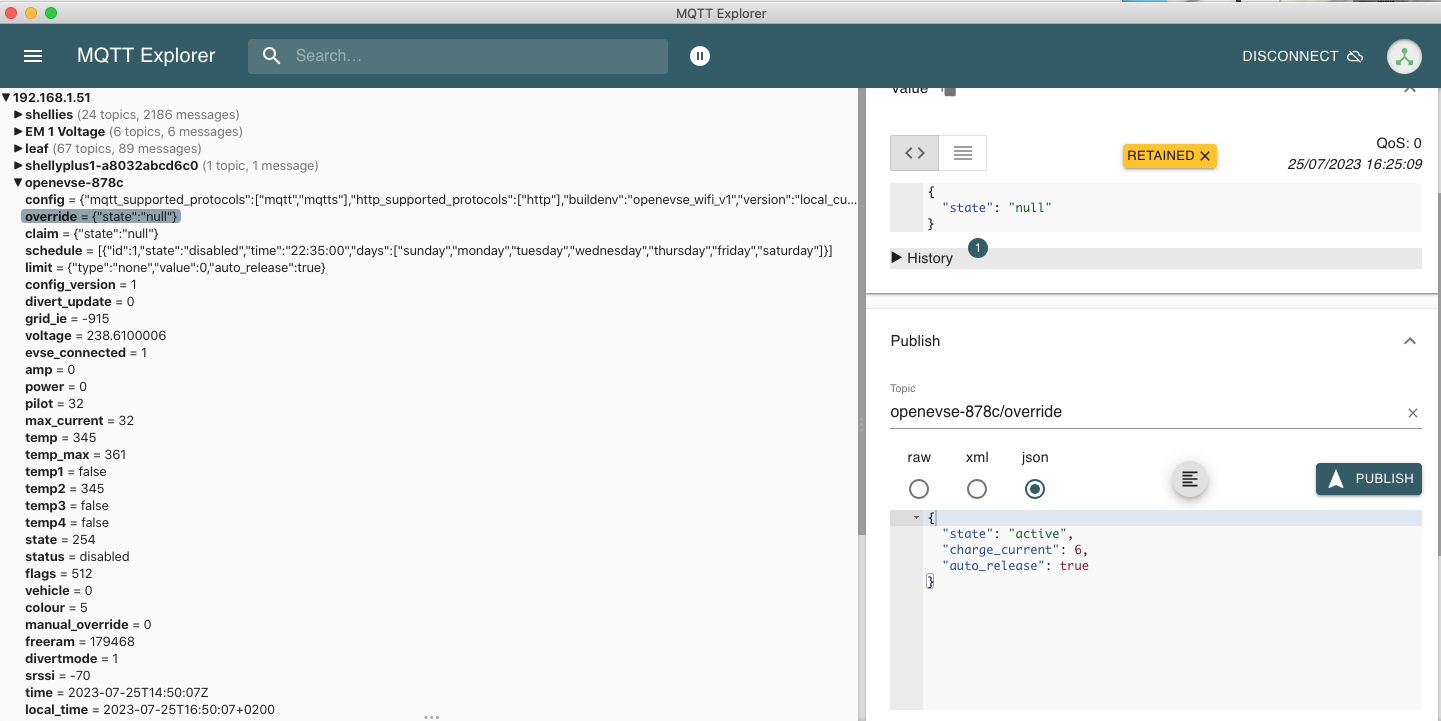
Task: Select the grid_ie = -915 row
Action: click(67, 319)
